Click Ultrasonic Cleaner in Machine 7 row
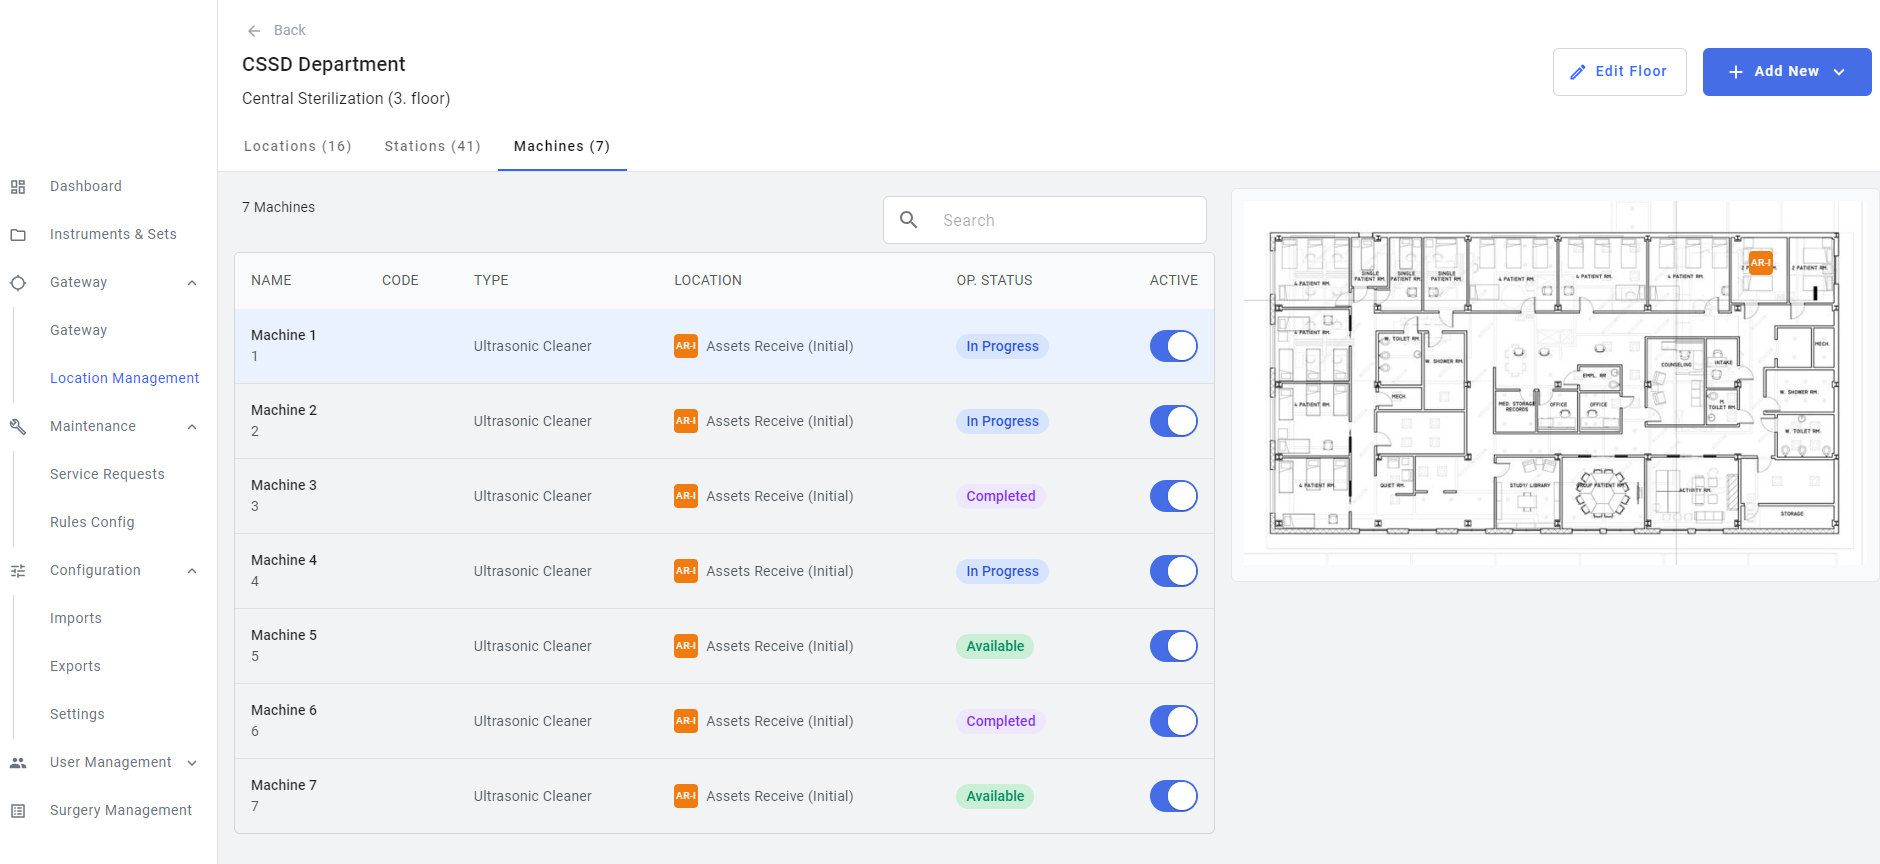Viewport: 1880px width, 864px height. 533,796
